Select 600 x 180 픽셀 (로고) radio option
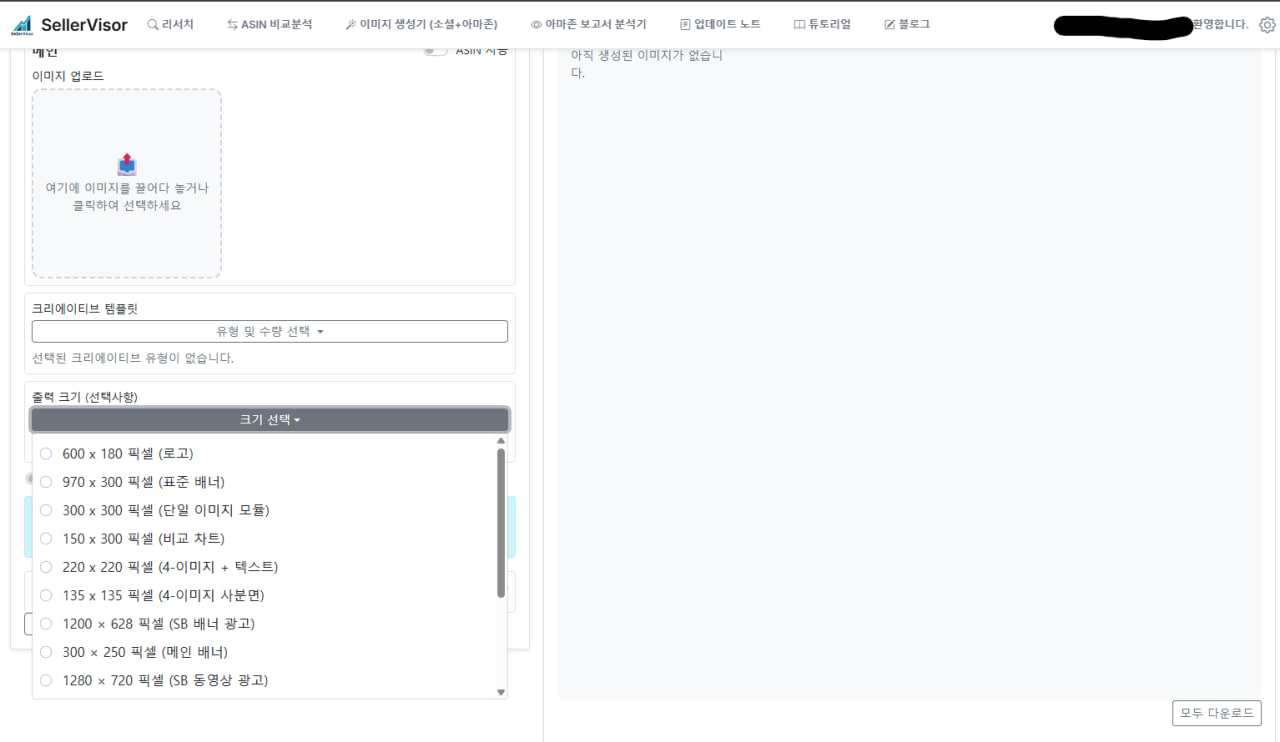Image resolution: width=1280 pixels, height=742 pixels. coord(46,453)
